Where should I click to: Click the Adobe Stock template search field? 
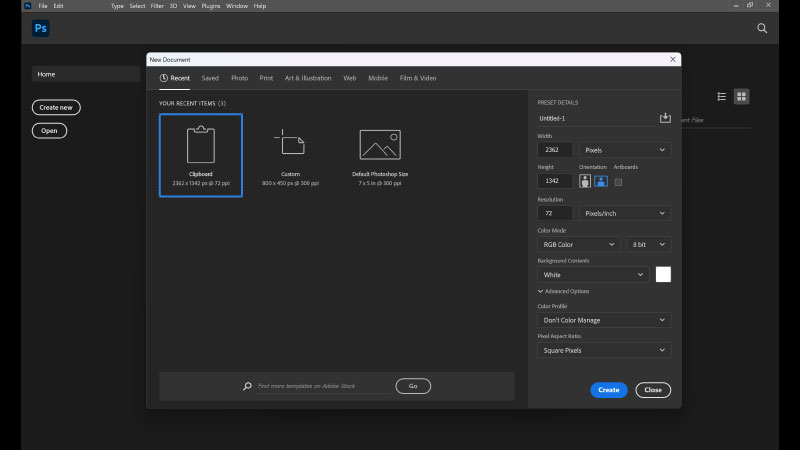click(x=322, y=386)
